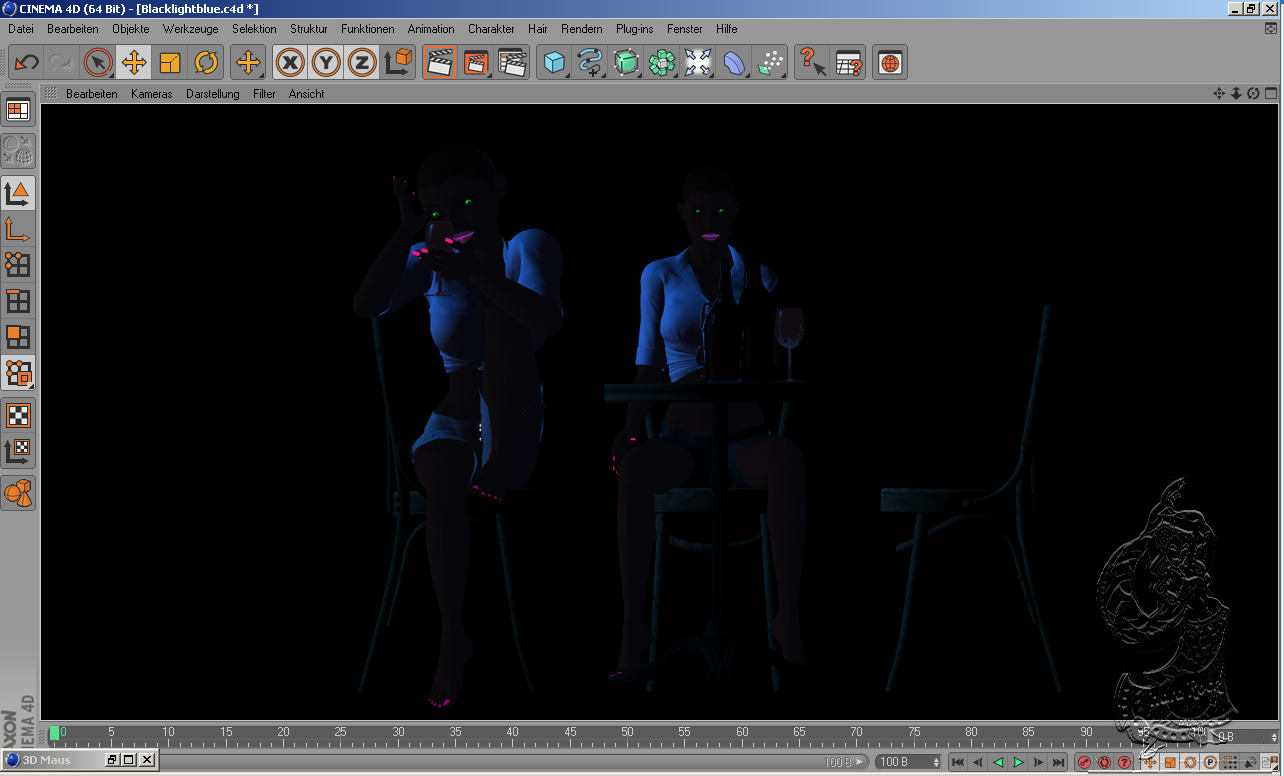The height and width of the screenshot is (776, 1284).
Task: Switch to Polygons mode
Action: pos(18,336)
